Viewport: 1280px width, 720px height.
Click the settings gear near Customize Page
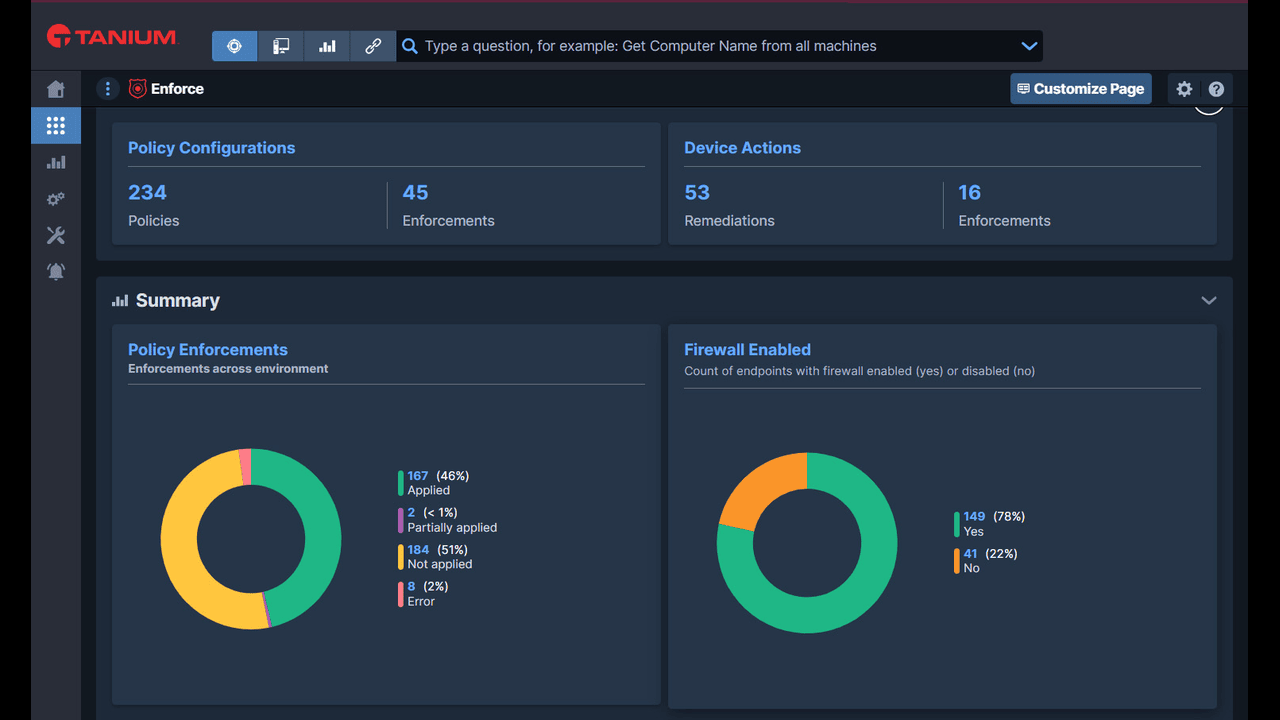tap(1184, 89)
